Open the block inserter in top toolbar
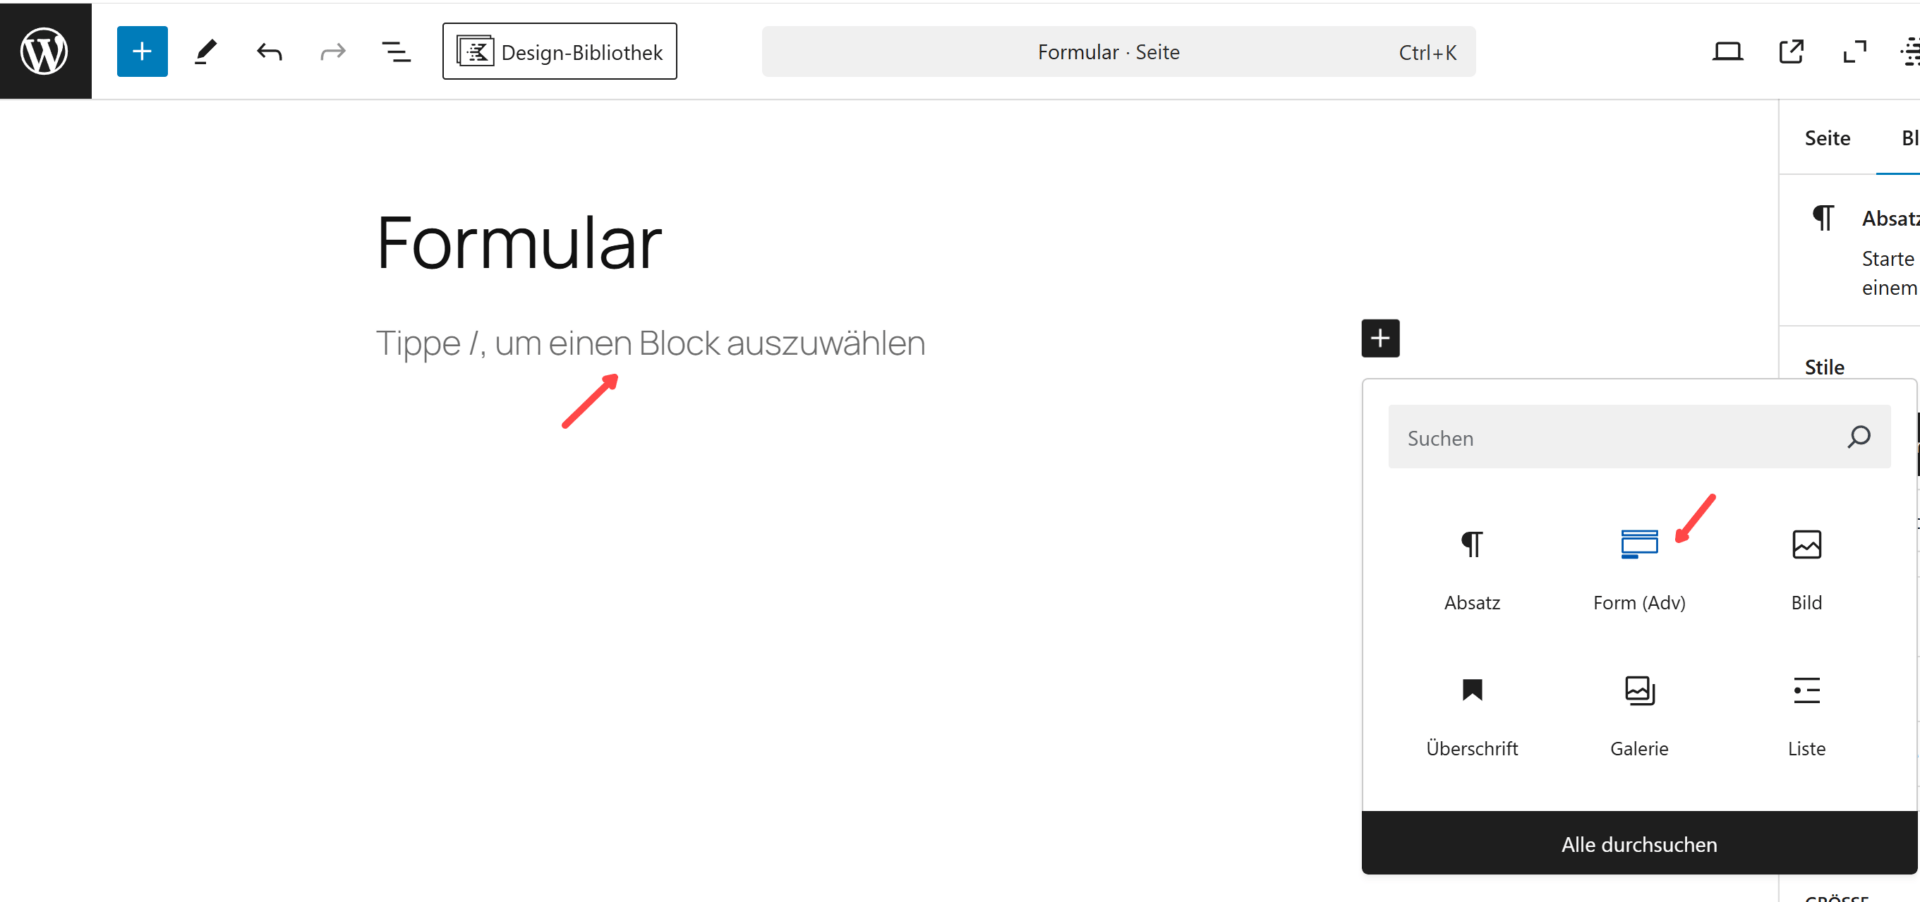This screenshot has width=1920, height=902. pyautogui.click(x=142, y=51)
